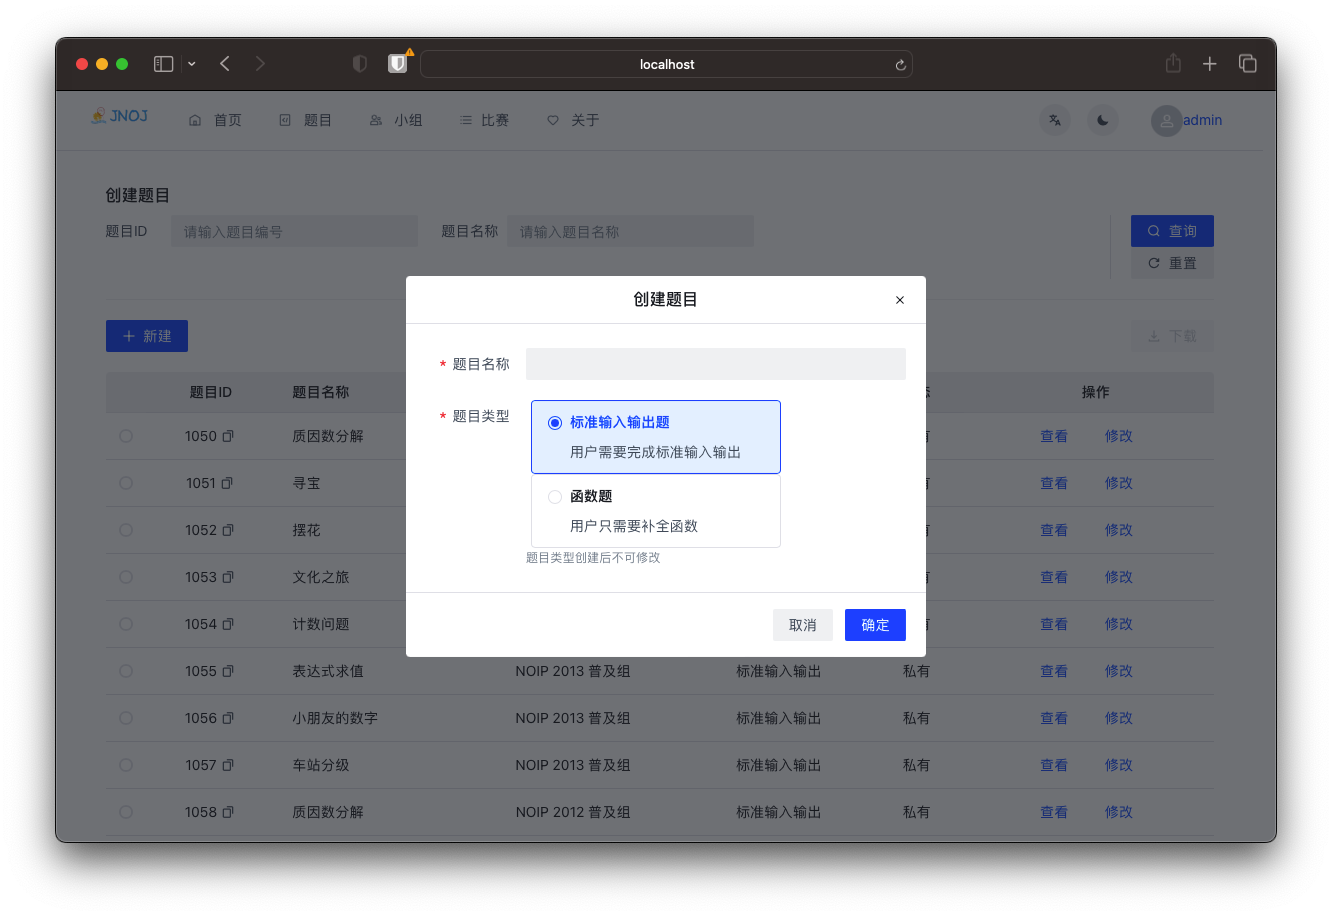
Task: Click the 表达式求值 problem name
Action: coord(328,671)
